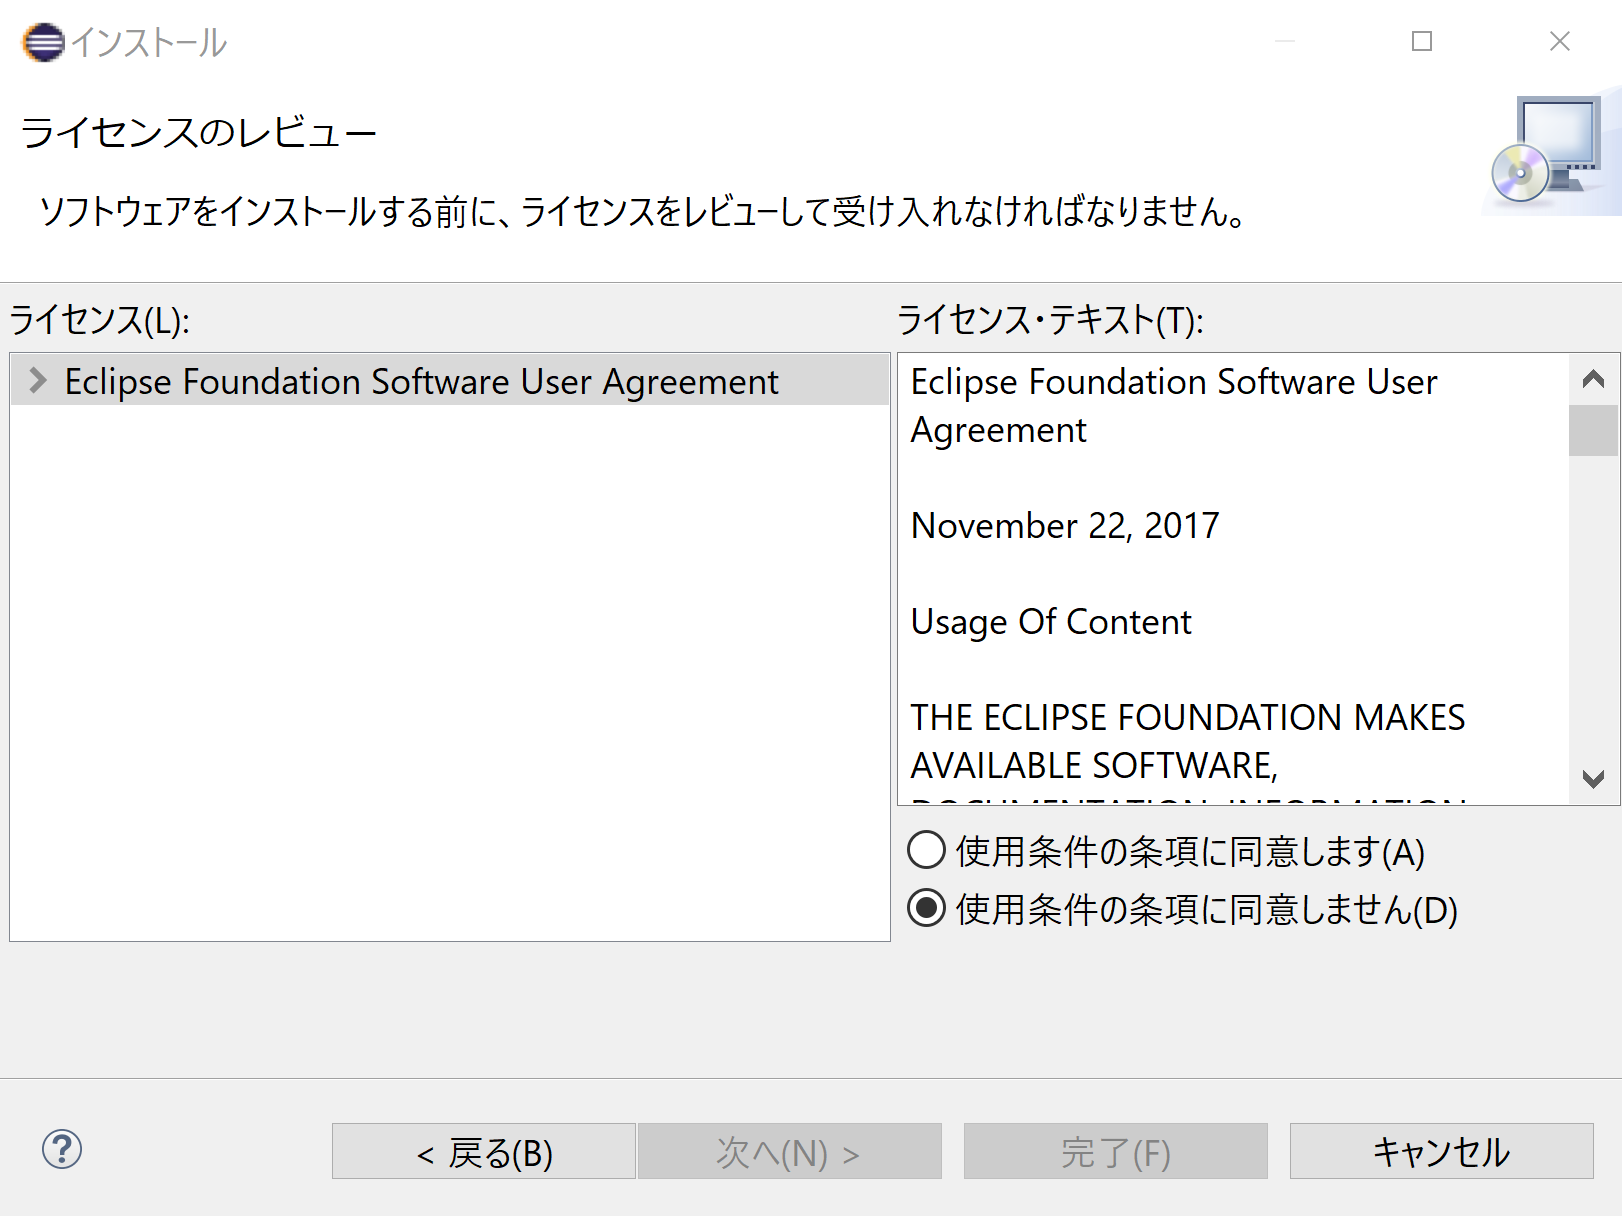Click the キャンセル button
Screen dimensions: 1622x1216
coord(1441,1151)
